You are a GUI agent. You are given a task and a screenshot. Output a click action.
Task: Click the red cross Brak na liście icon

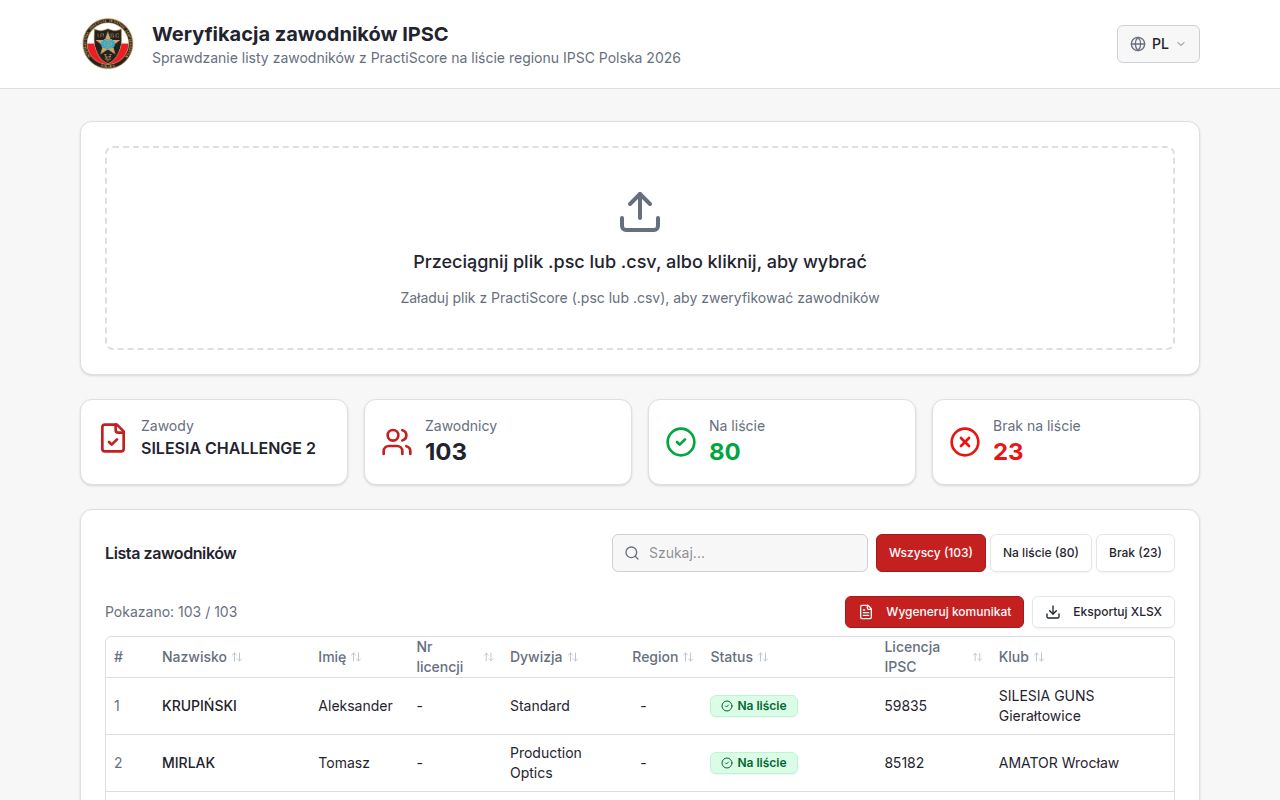[x=965, y=442]
